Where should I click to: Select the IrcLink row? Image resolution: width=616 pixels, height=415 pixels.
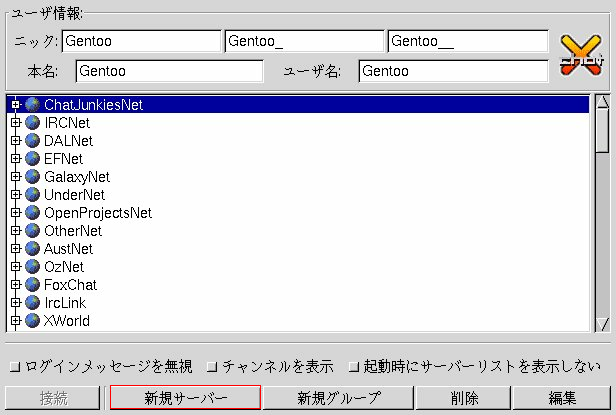pyautogui.click(x=298, y=303)
